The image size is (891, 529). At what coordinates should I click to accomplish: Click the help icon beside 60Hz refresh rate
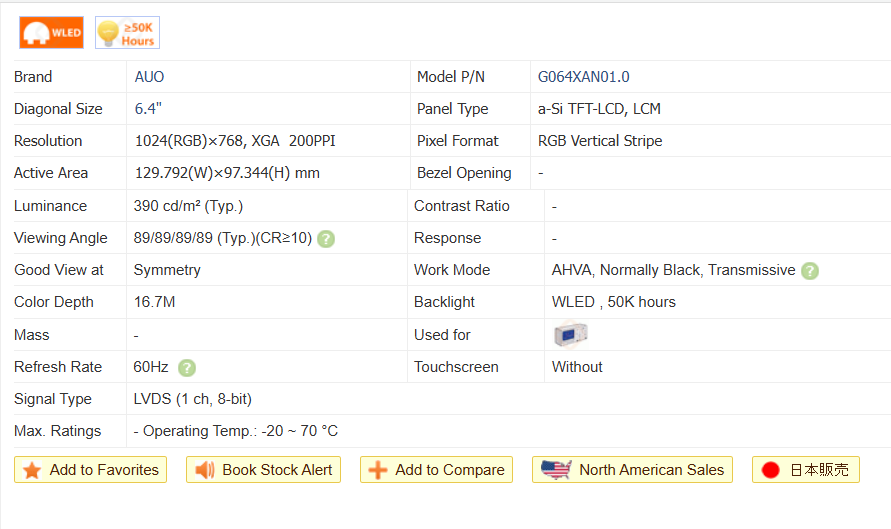[x=186, y=368]
